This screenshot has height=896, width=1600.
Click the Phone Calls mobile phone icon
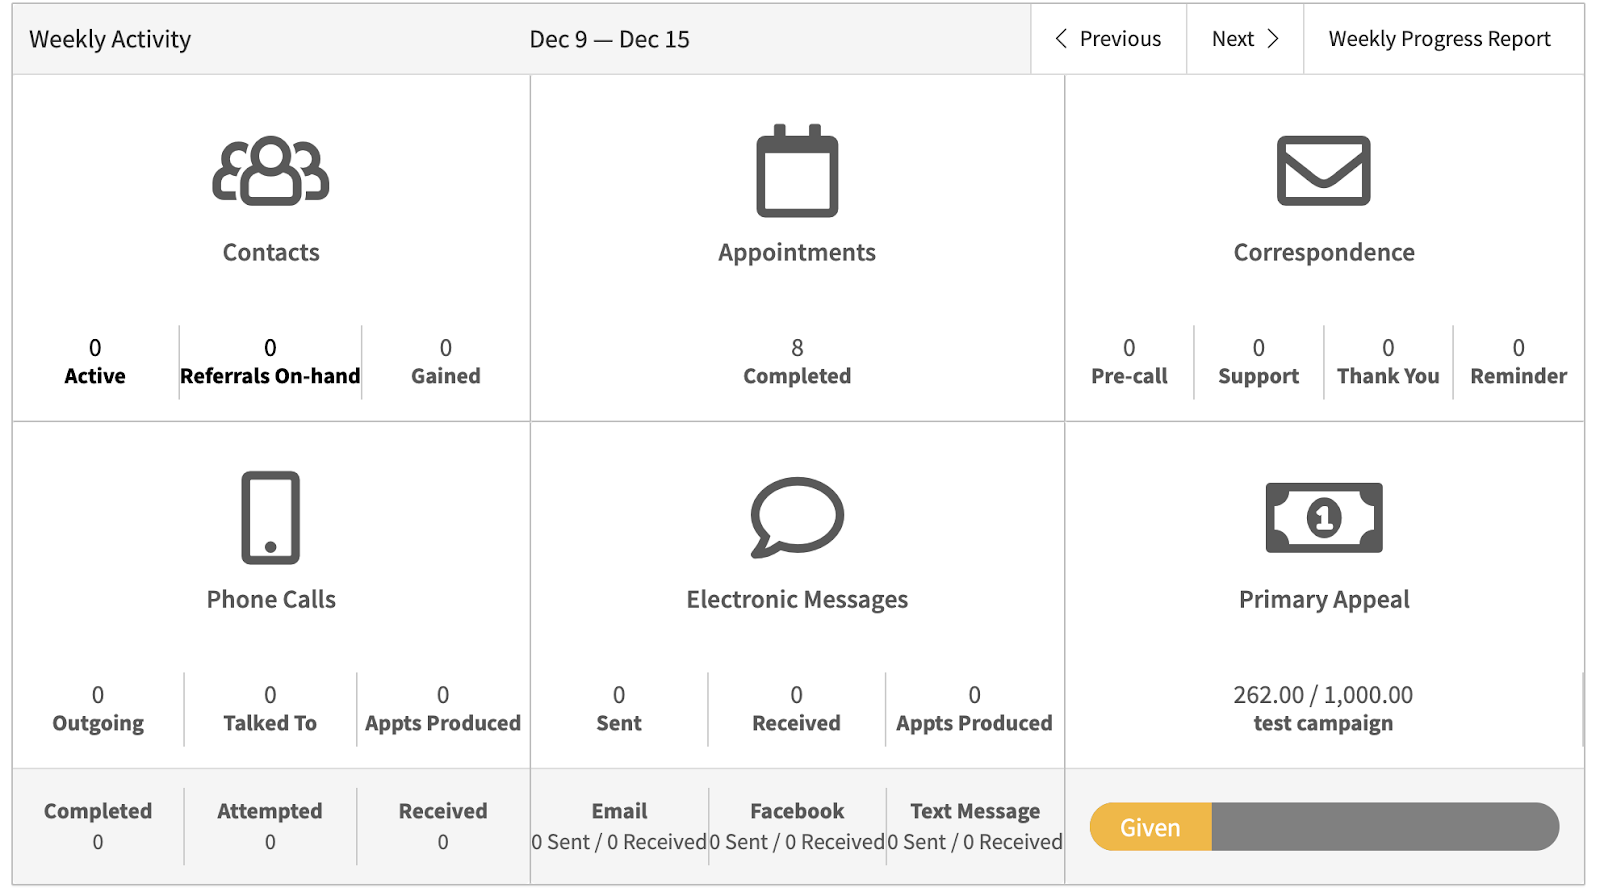point(270,518)
